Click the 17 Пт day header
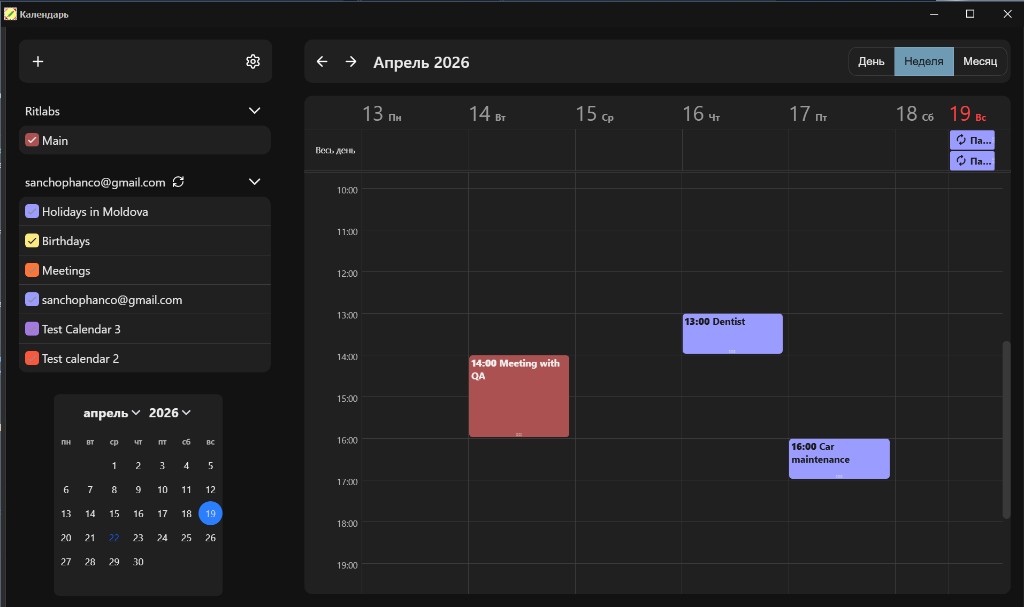 coord(808,114)
